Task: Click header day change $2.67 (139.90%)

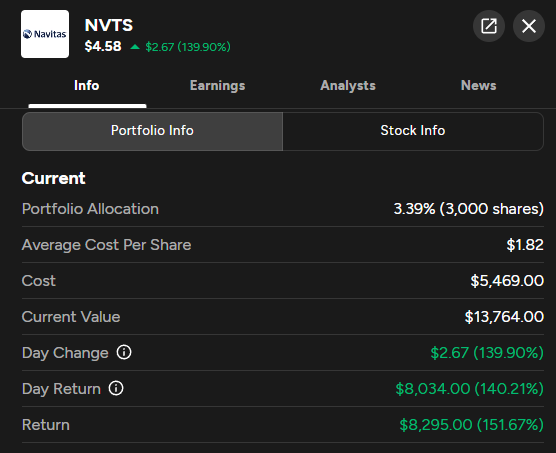Action: click(x=188, y=47)
